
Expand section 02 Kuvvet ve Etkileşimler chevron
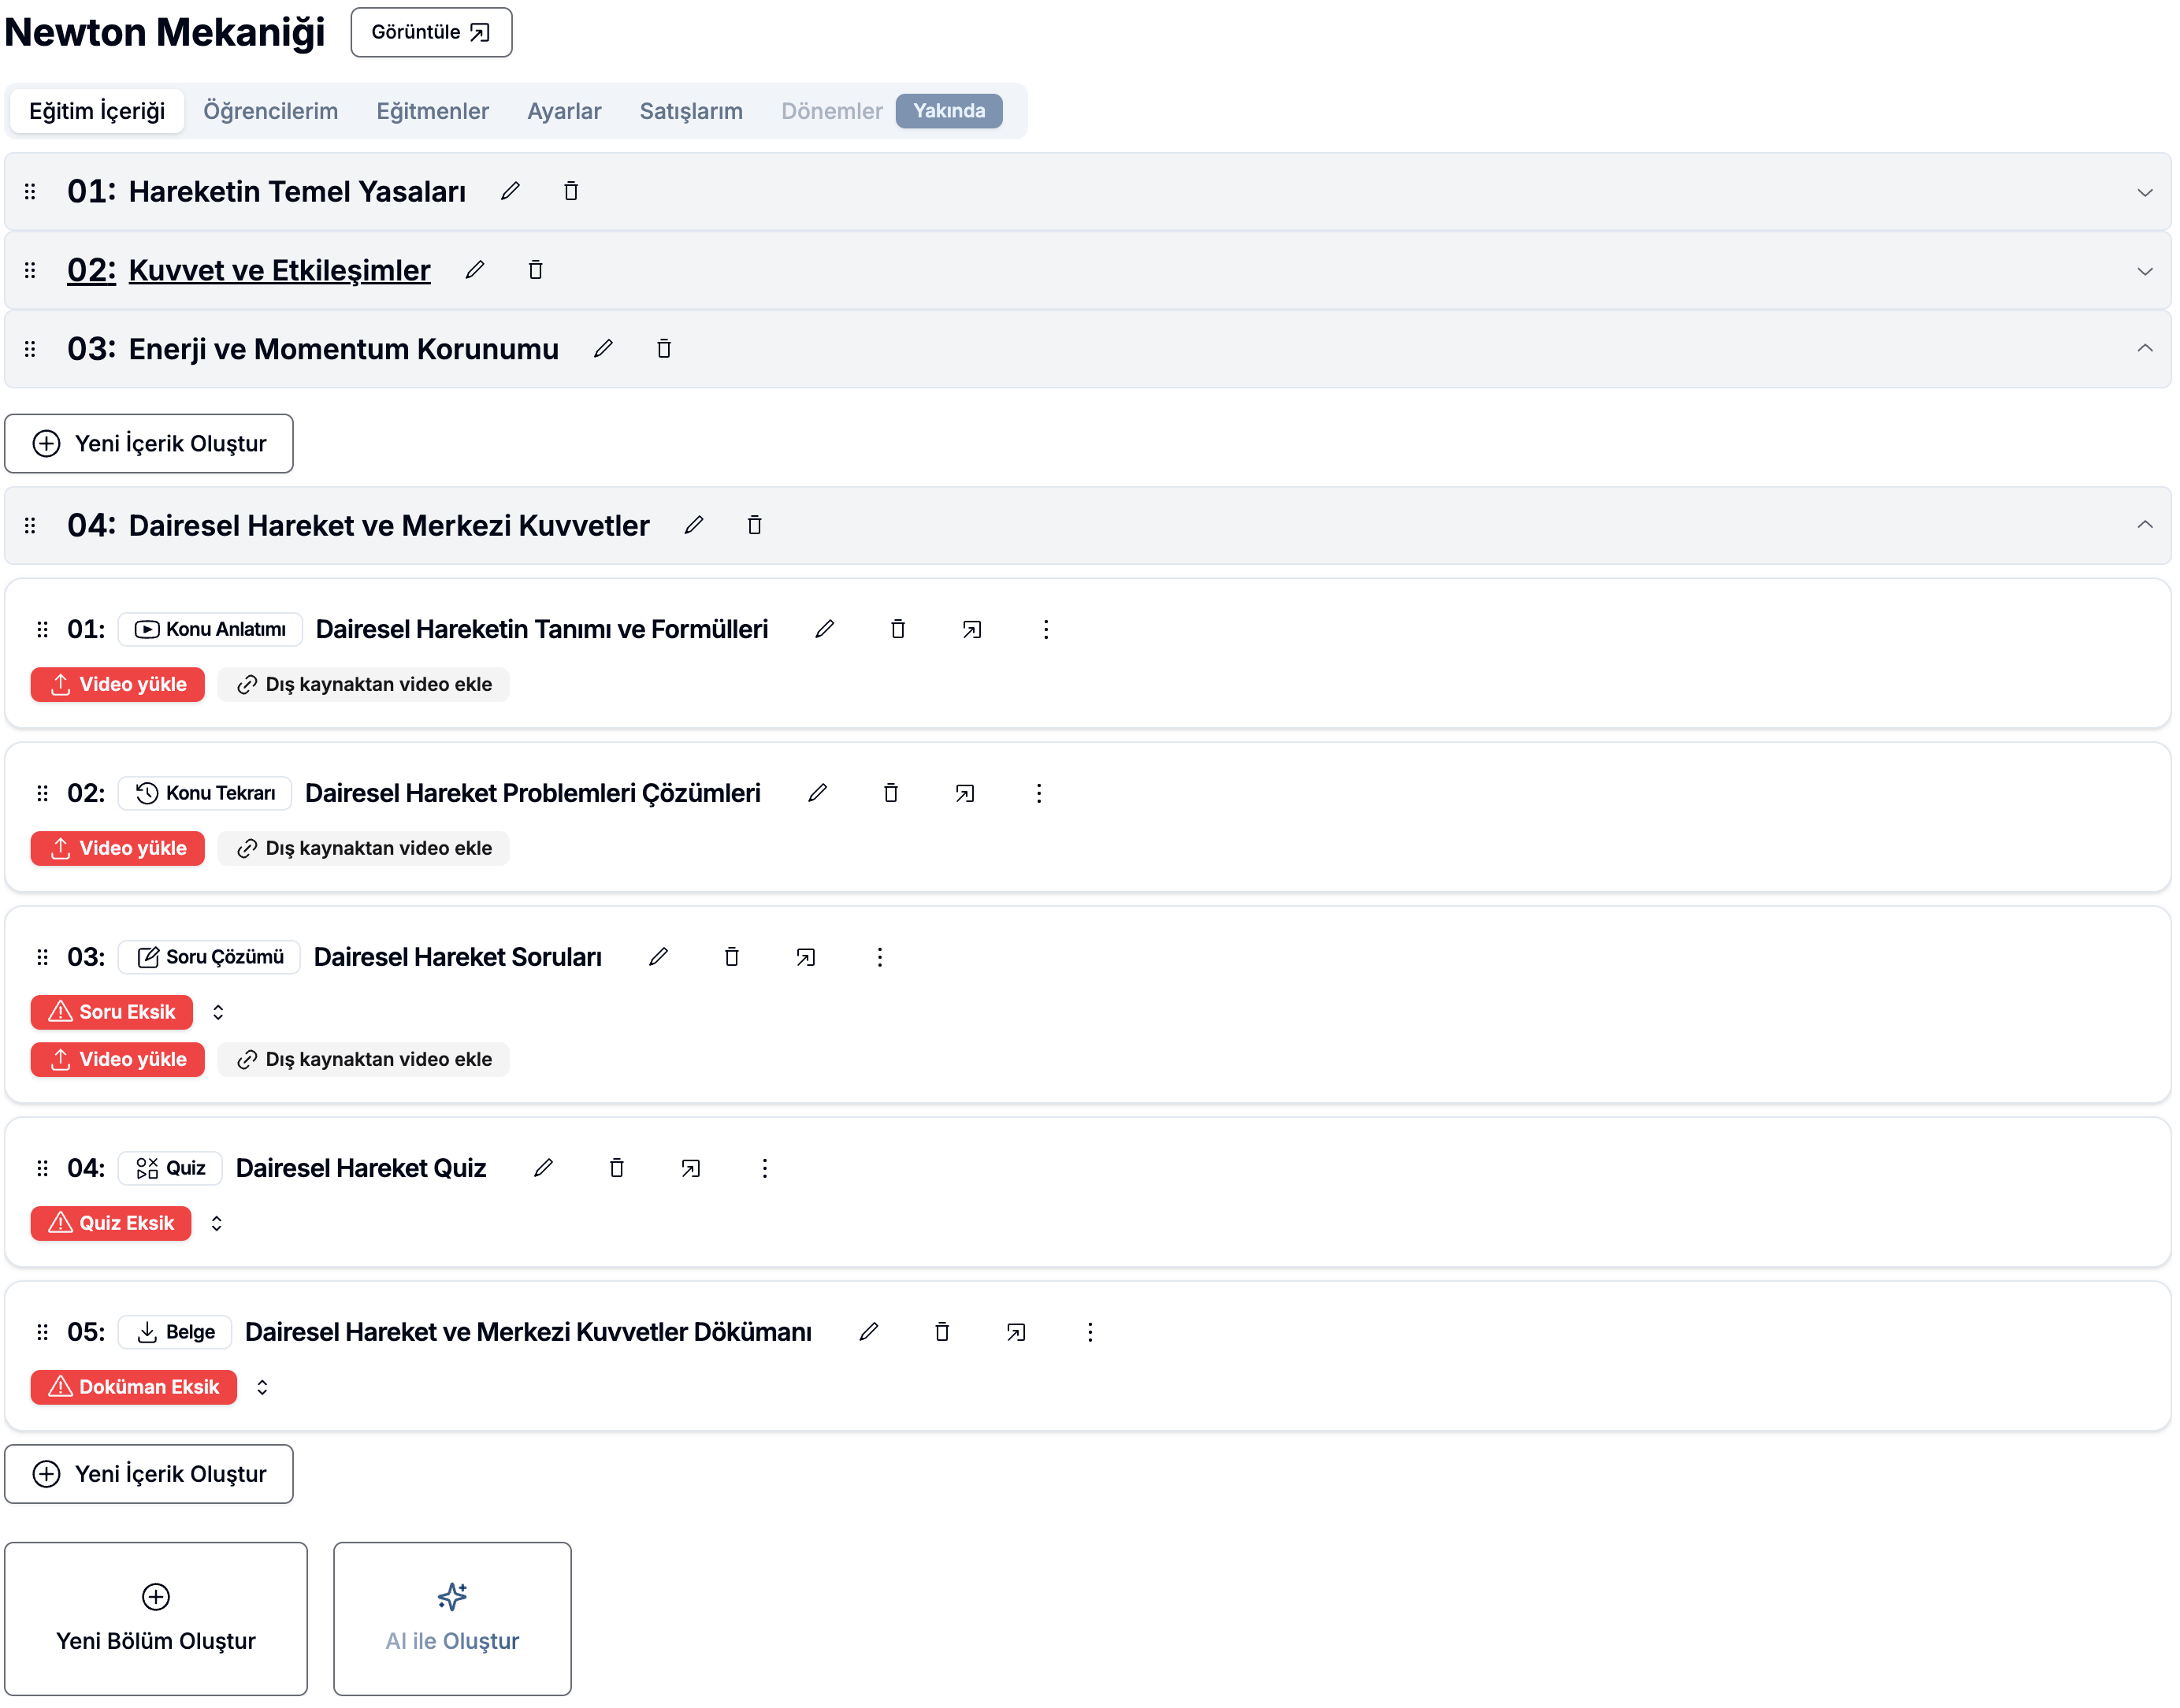[x=2145, y=271]
